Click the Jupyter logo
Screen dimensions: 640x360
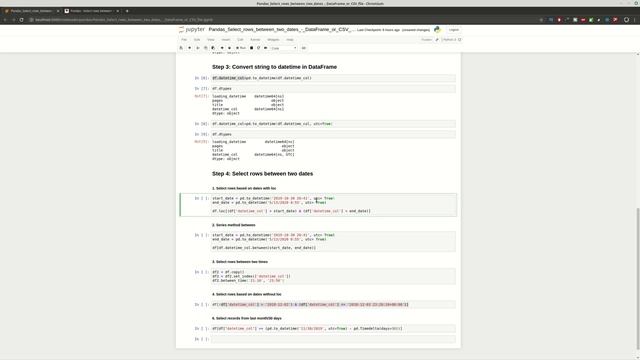(x=192, y=29)
